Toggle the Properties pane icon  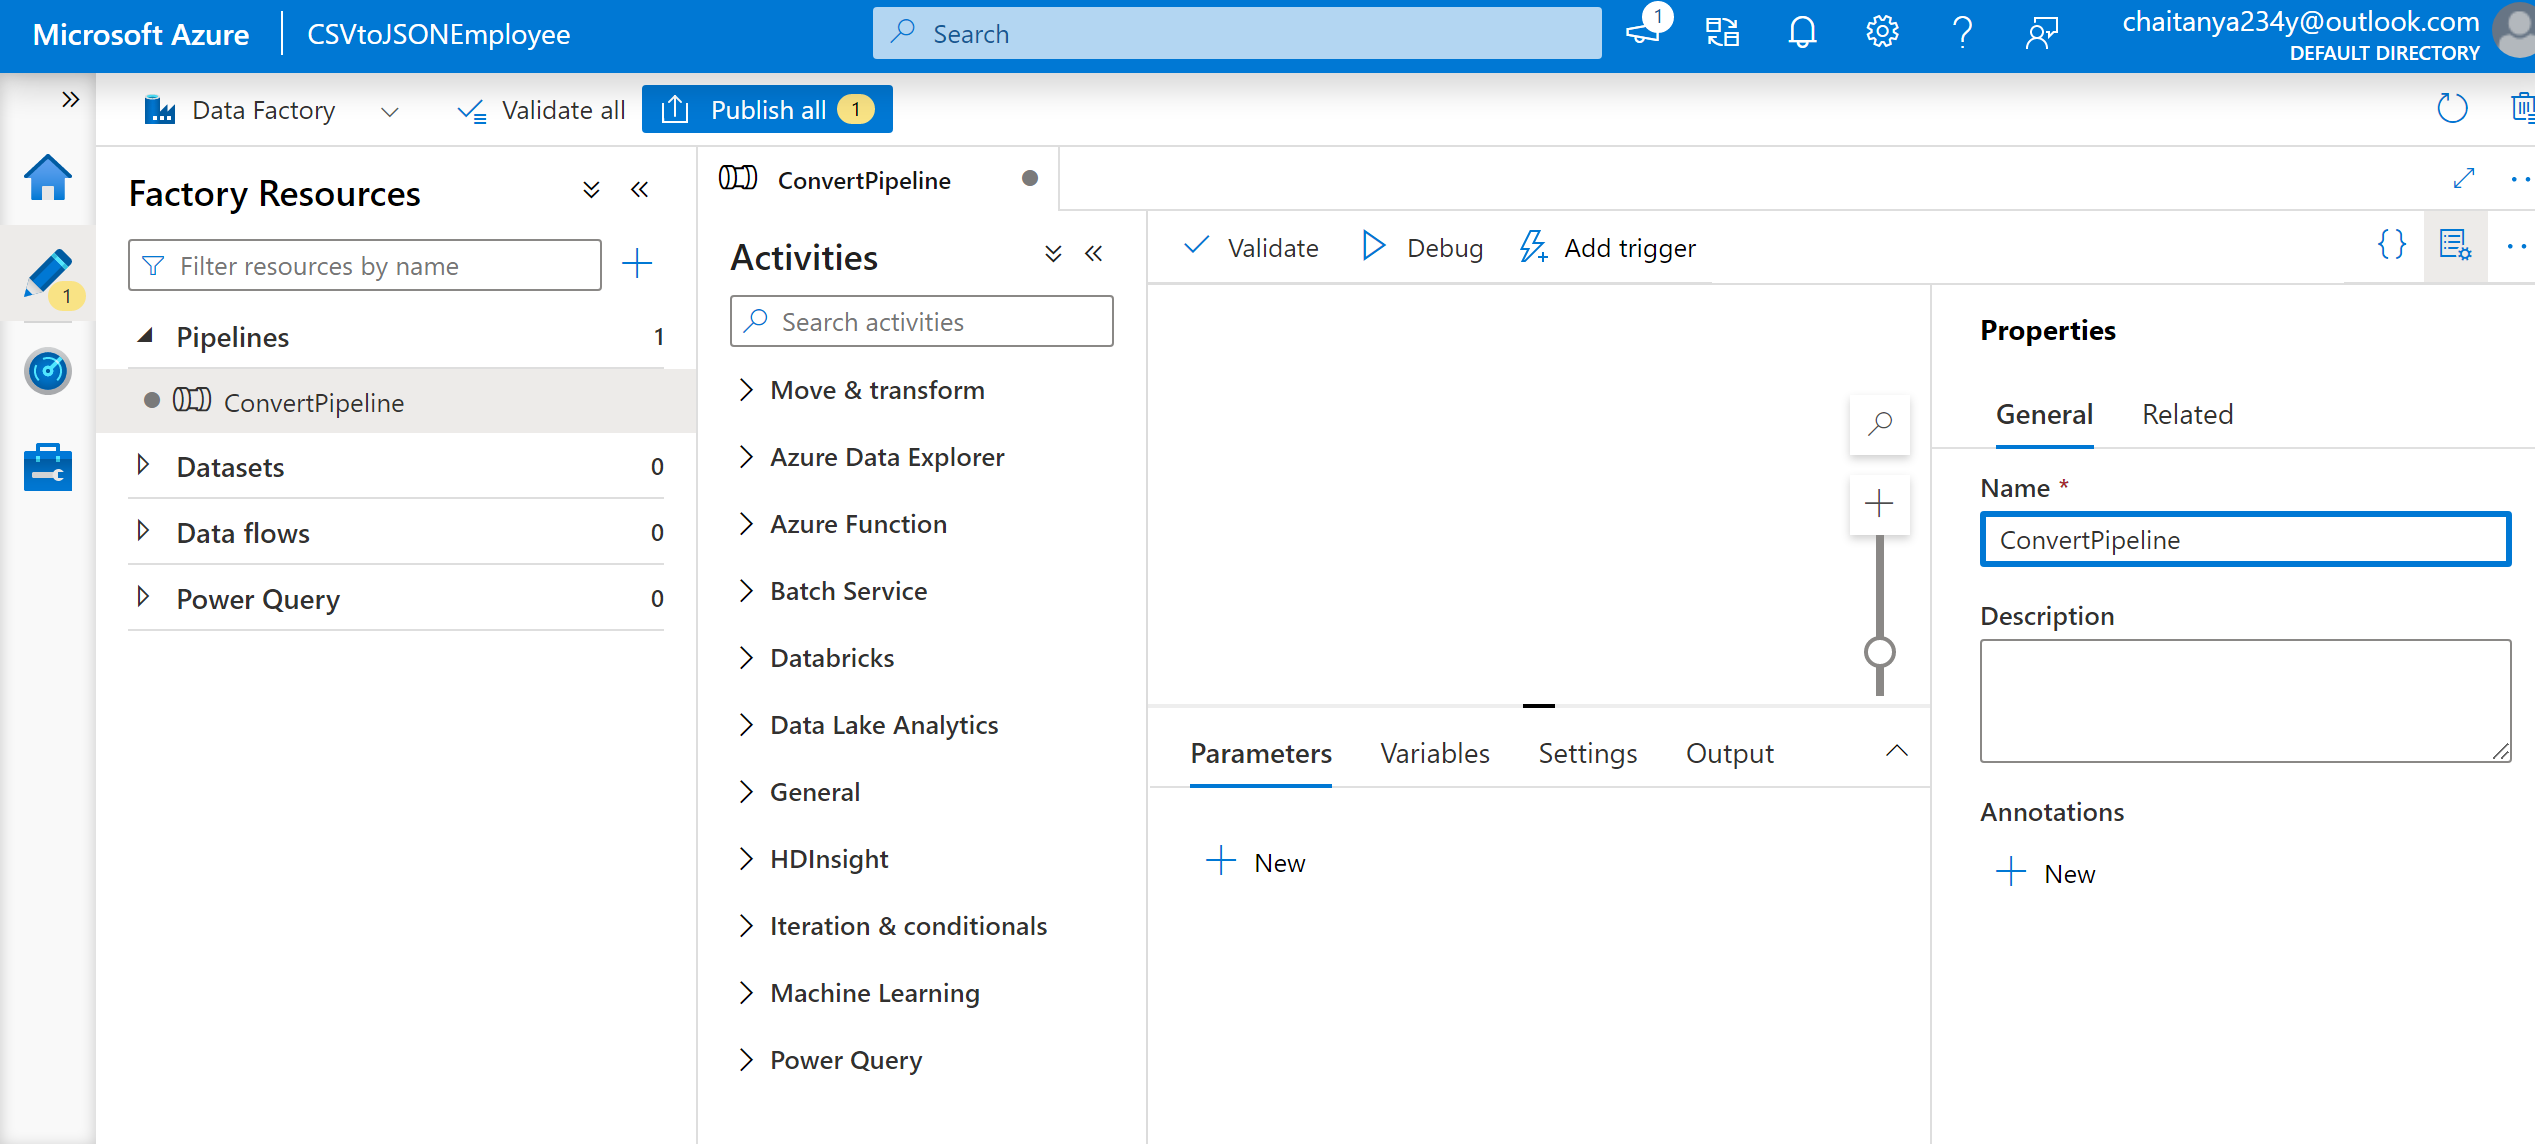tap(2455, 245)
